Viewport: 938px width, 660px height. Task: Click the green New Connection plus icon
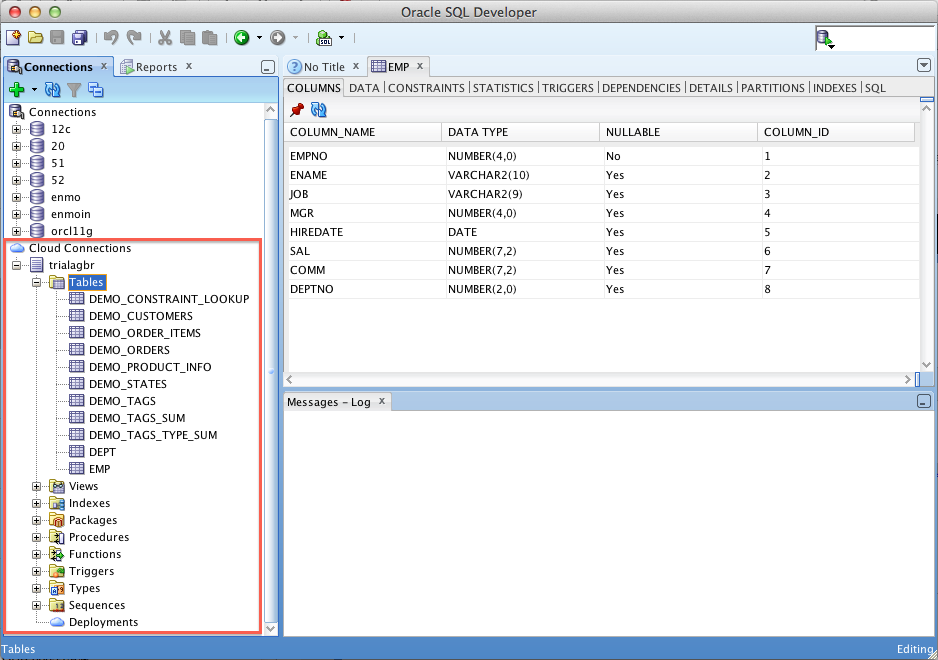tap(16, 90)
